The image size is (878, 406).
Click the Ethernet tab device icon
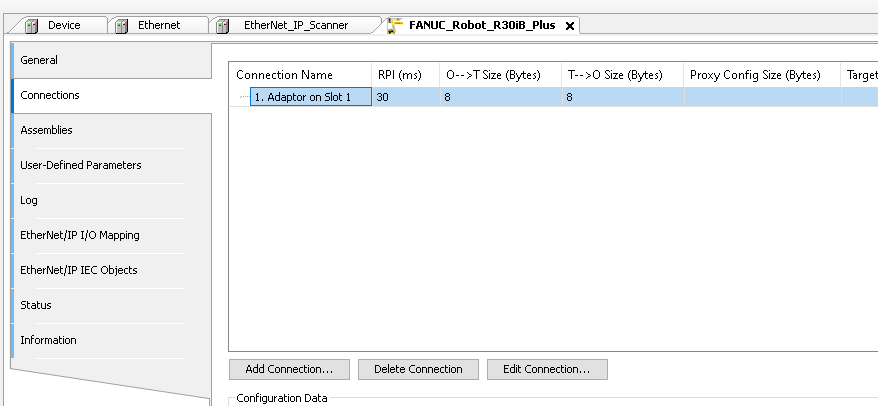[122, 26]
